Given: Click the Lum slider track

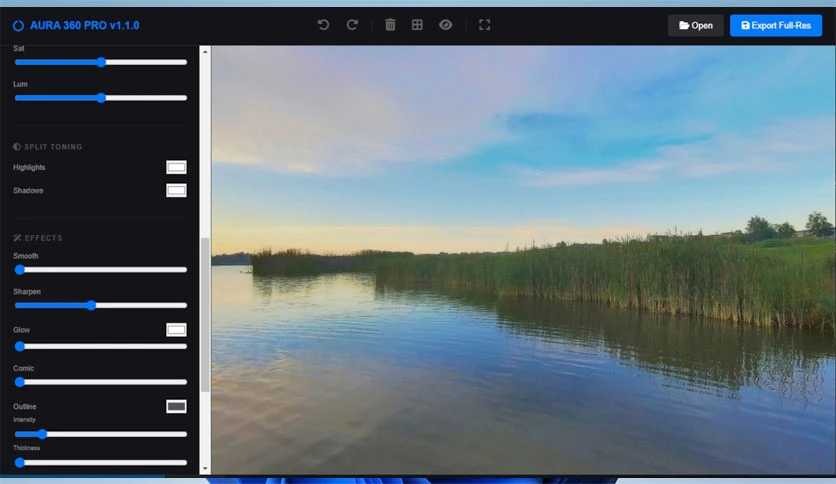Looking at the screenshot, I should point(101,98).
